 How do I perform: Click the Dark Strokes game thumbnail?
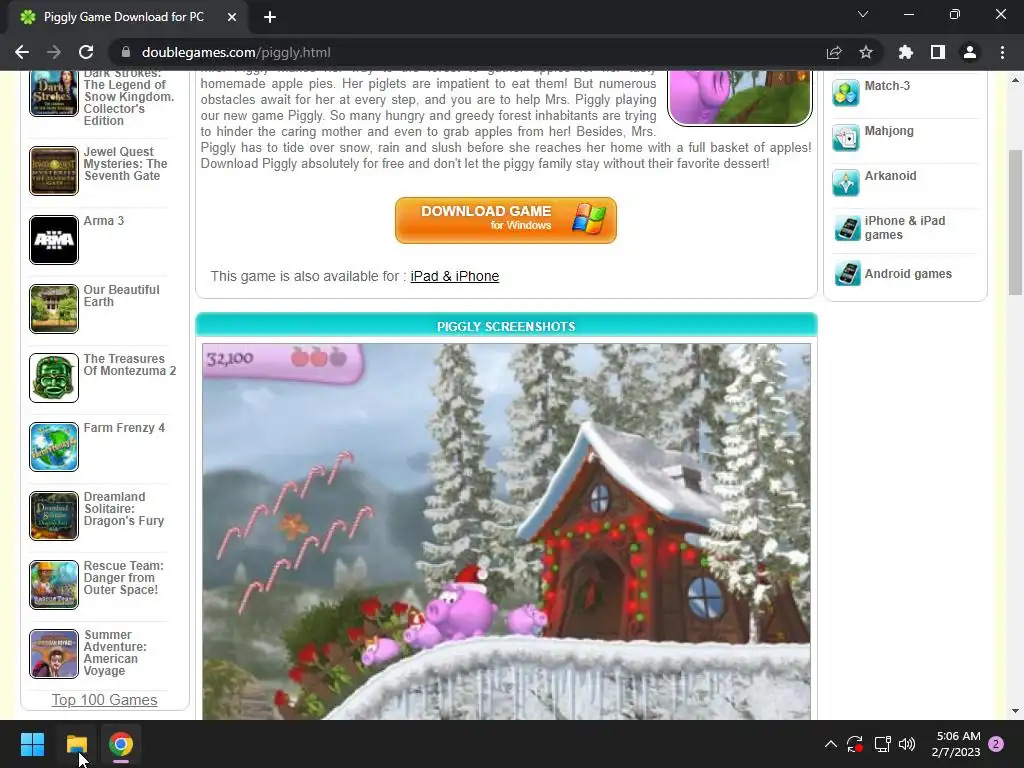tap(54, 93)
